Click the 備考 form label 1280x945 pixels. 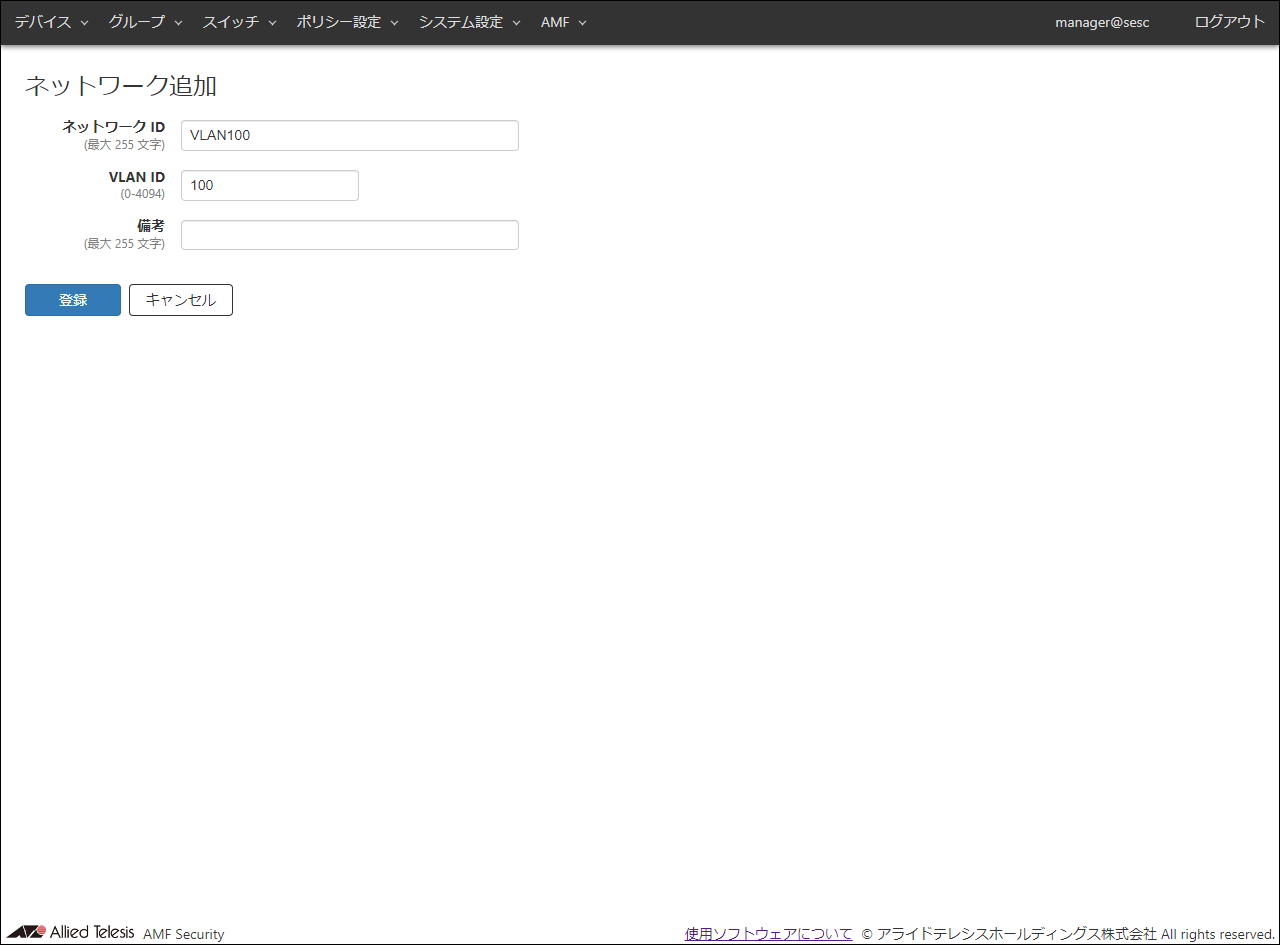150,226
